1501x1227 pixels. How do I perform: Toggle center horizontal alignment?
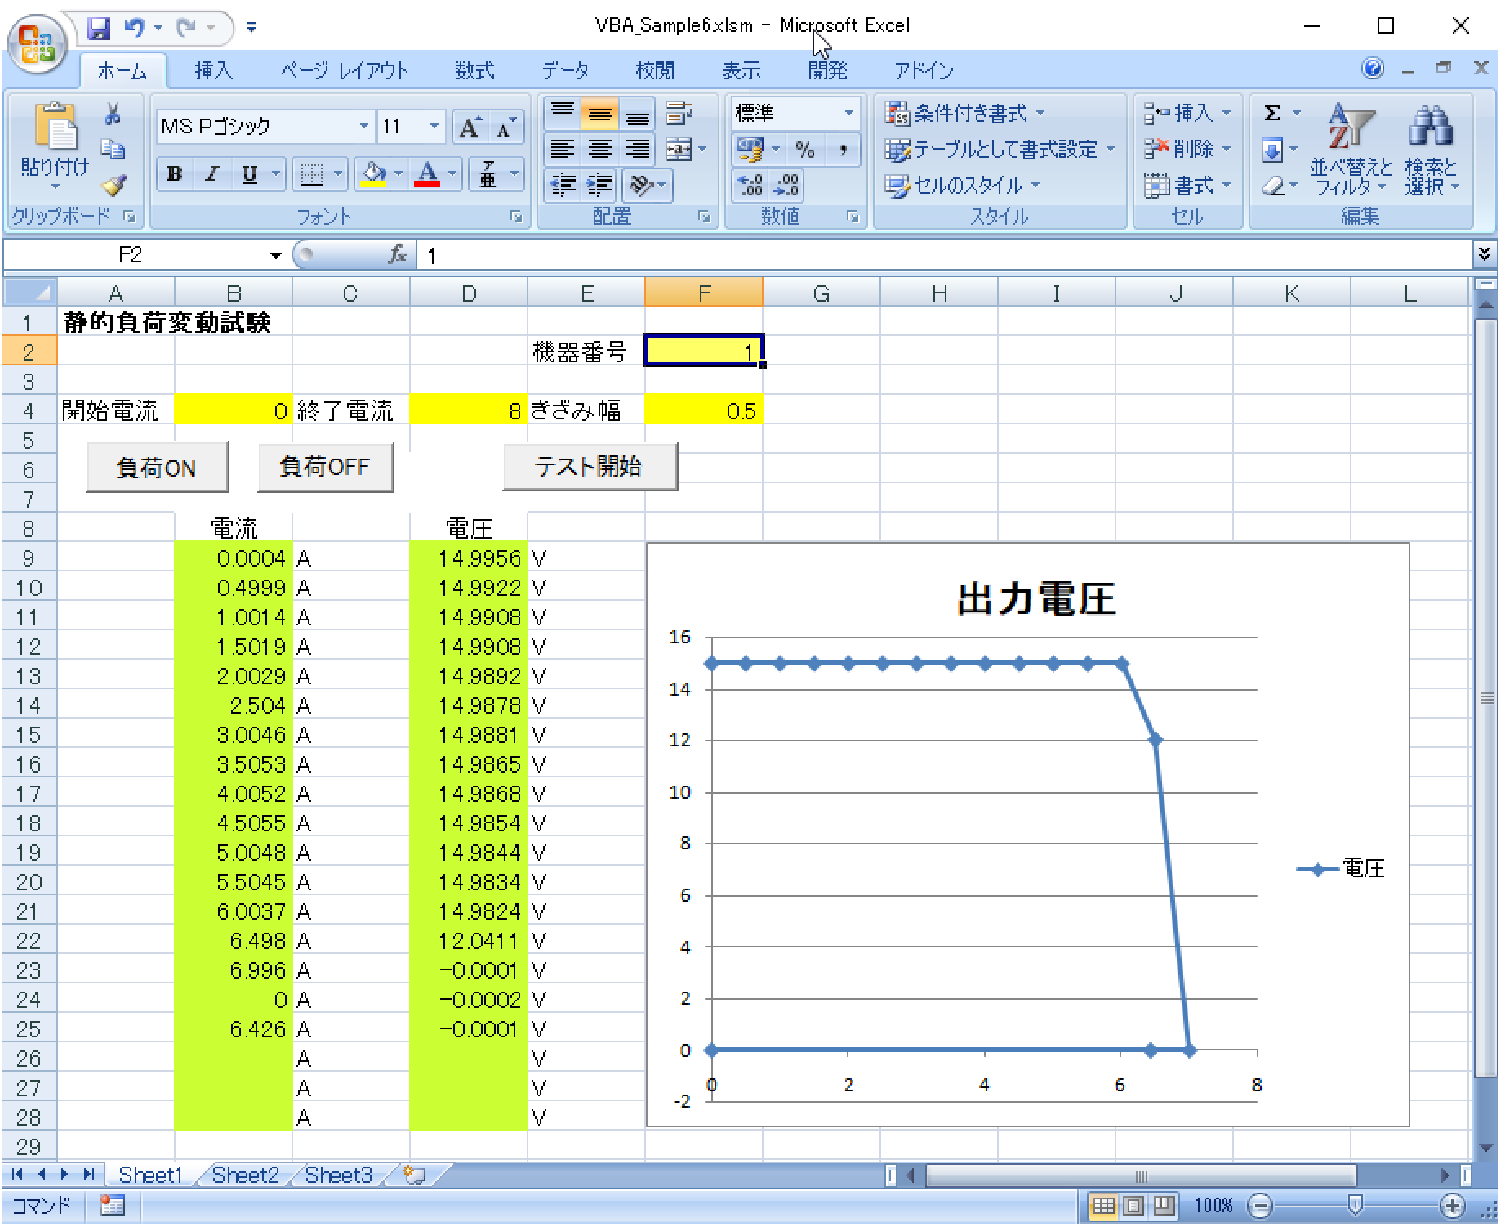600,150
